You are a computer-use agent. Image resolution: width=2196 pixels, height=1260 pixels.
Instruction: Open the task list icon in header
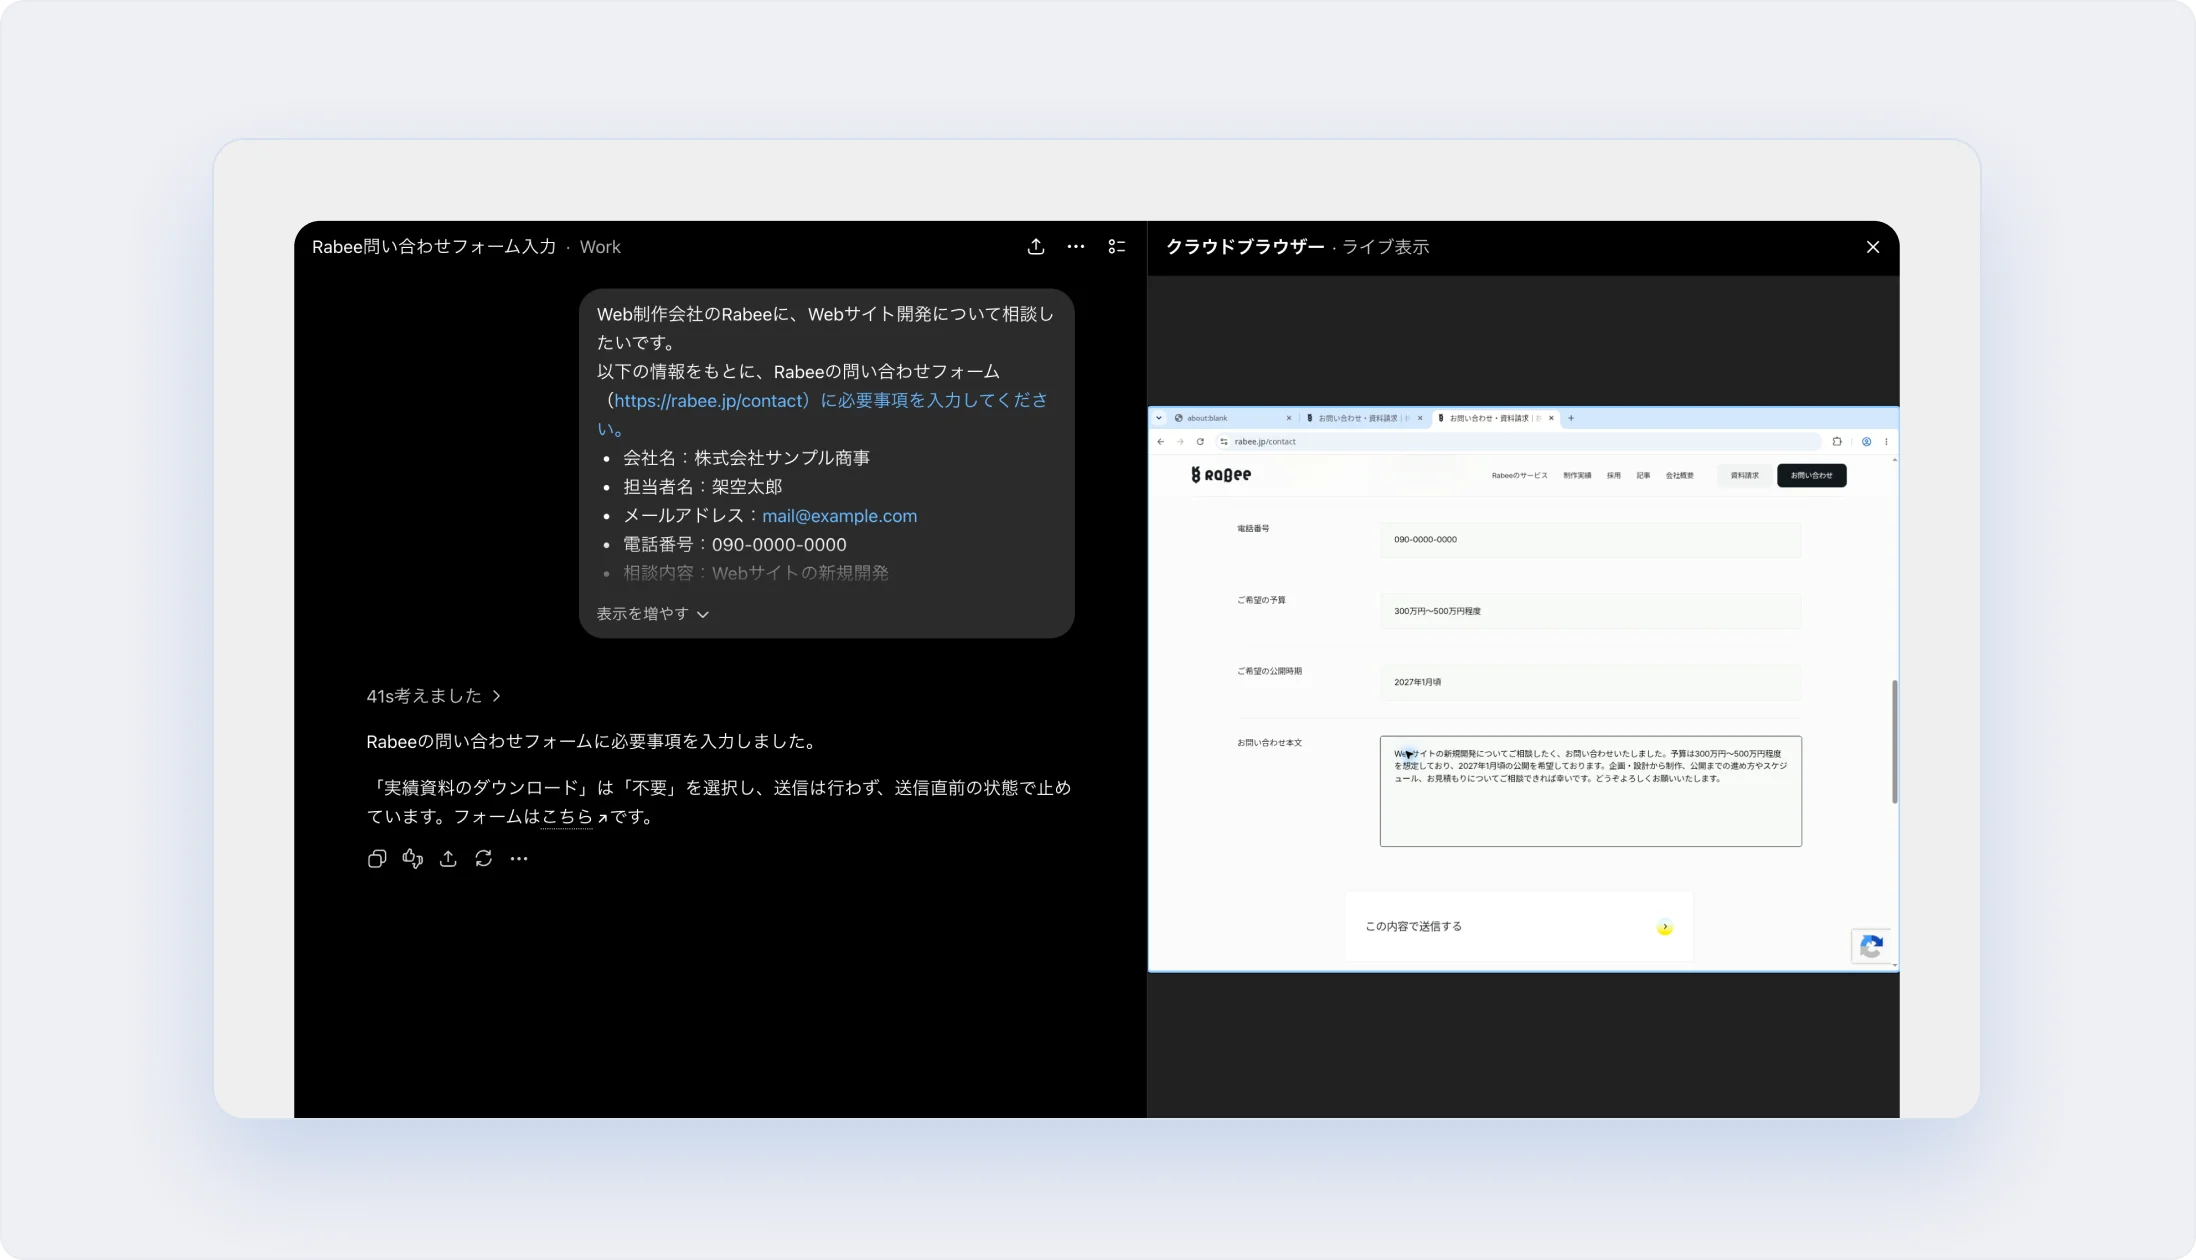[1117, 247]
